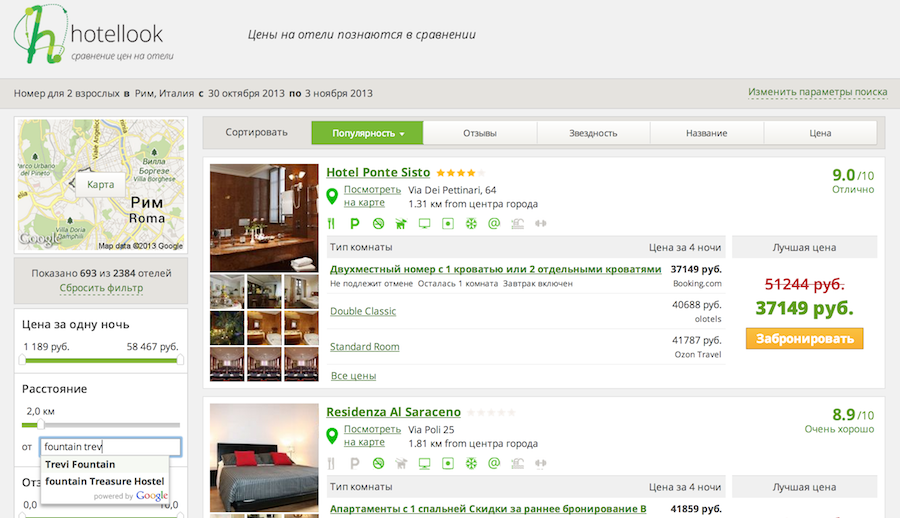Select fountain Treasure Hostel autocomplete suggestion
The image size is (900, 518).
pyautogui.click(x=105, y=481)
